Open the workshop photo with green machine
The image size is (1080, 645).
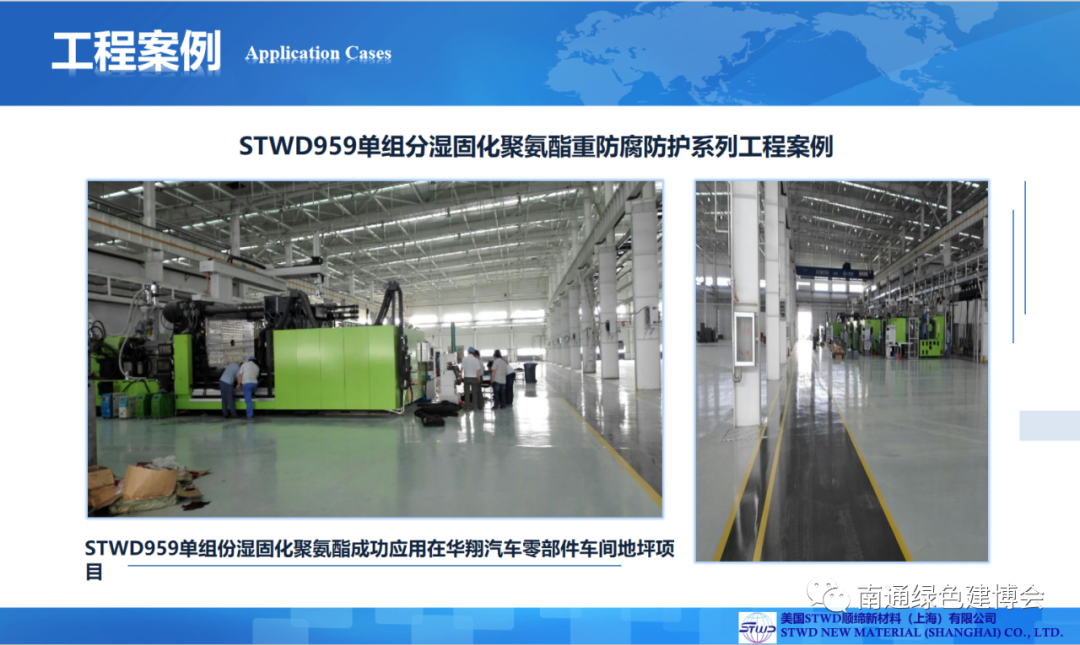point(375,349)
